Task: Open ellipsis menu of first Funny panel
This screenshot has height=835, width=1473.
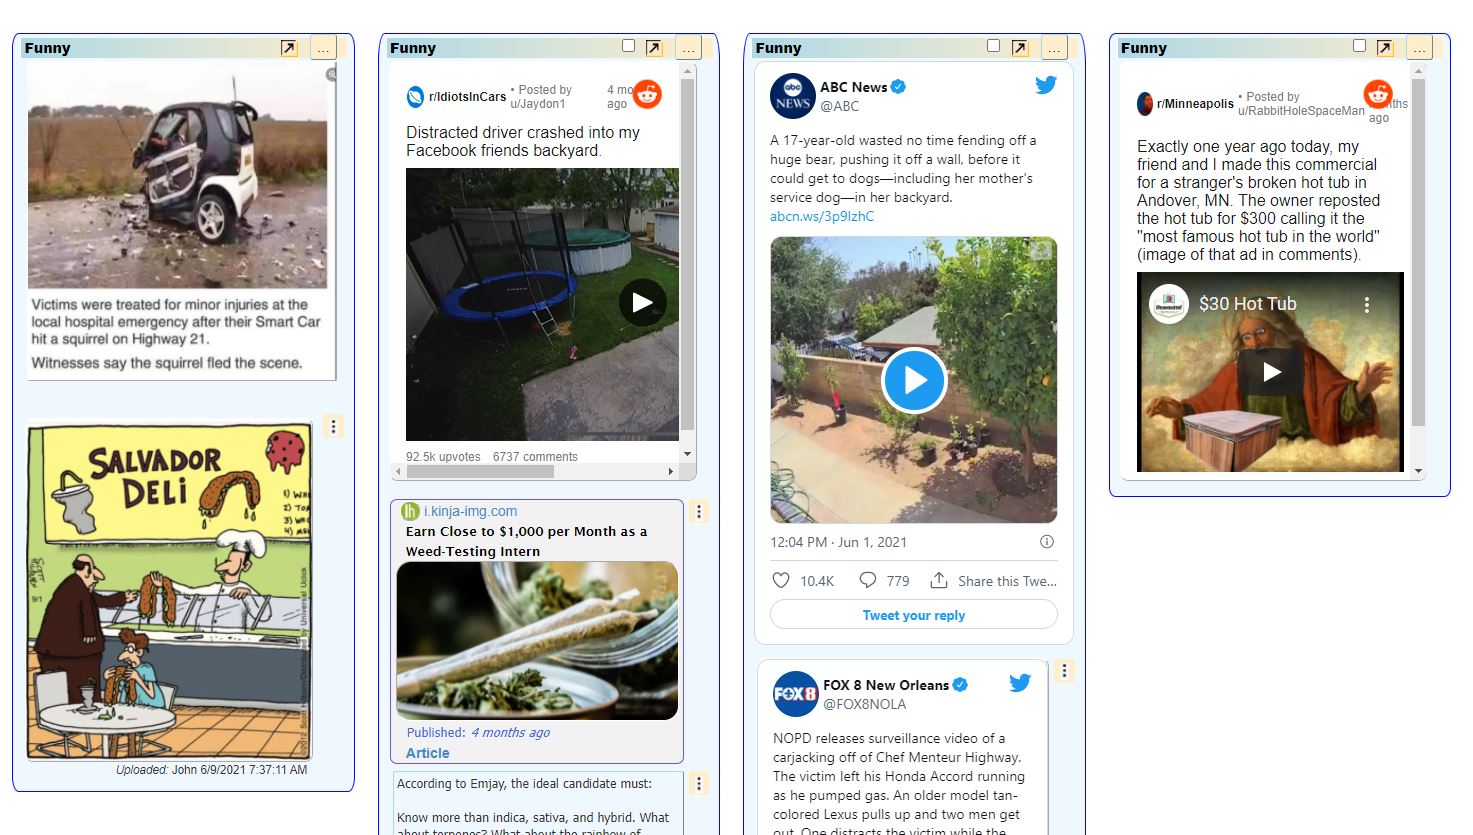Action: click(323, 48)
